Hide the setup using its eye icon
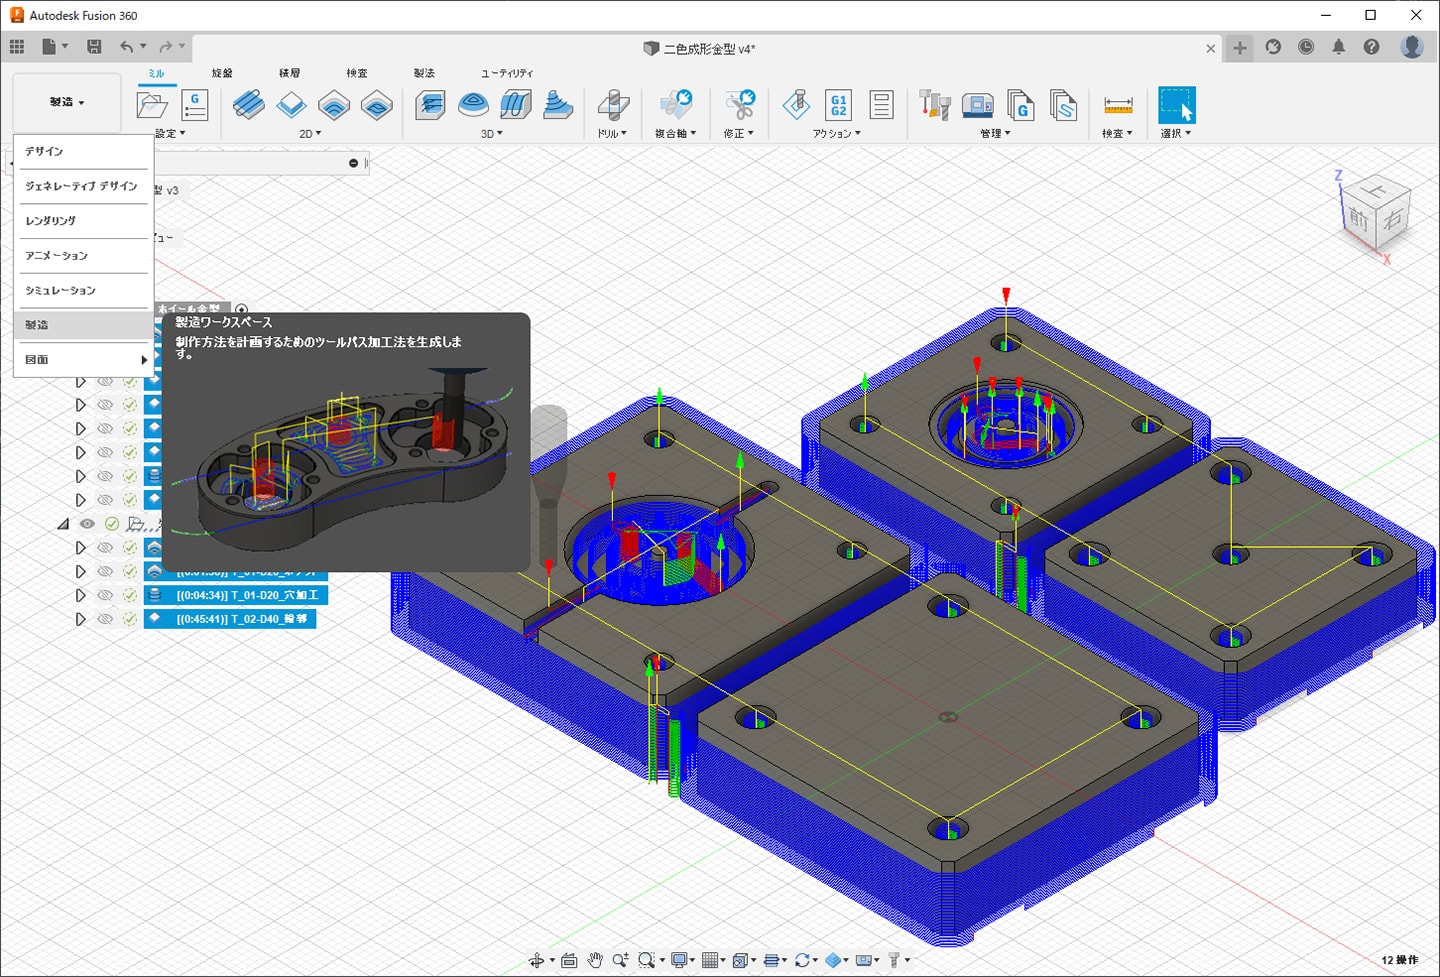The image size is (1440, 977). 88,524
